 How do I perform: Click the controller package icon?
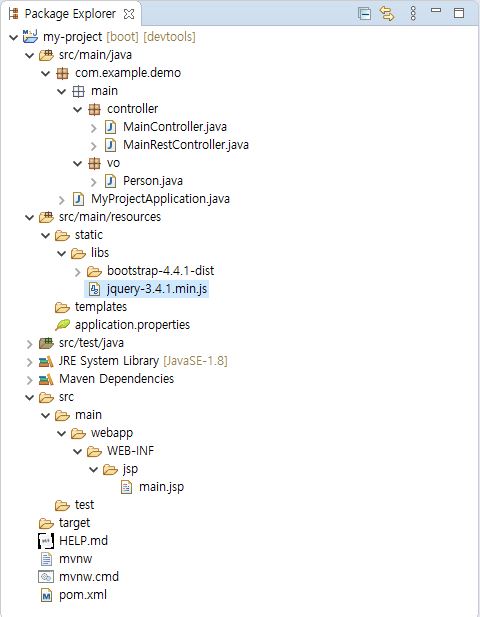click(94, 109)
